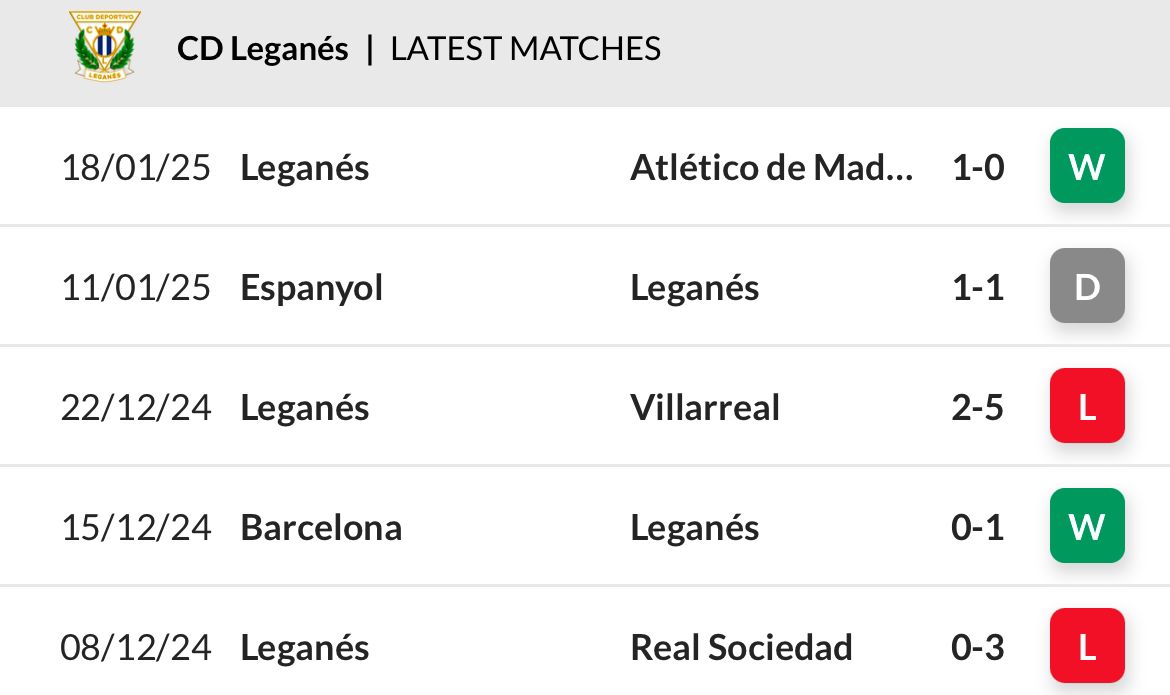The height and width of the screenshot is (695, 1170).
Task: Select the 1-0 score of the 18/01/25 match
Action: pyautogui.click(x=978, y=167)
